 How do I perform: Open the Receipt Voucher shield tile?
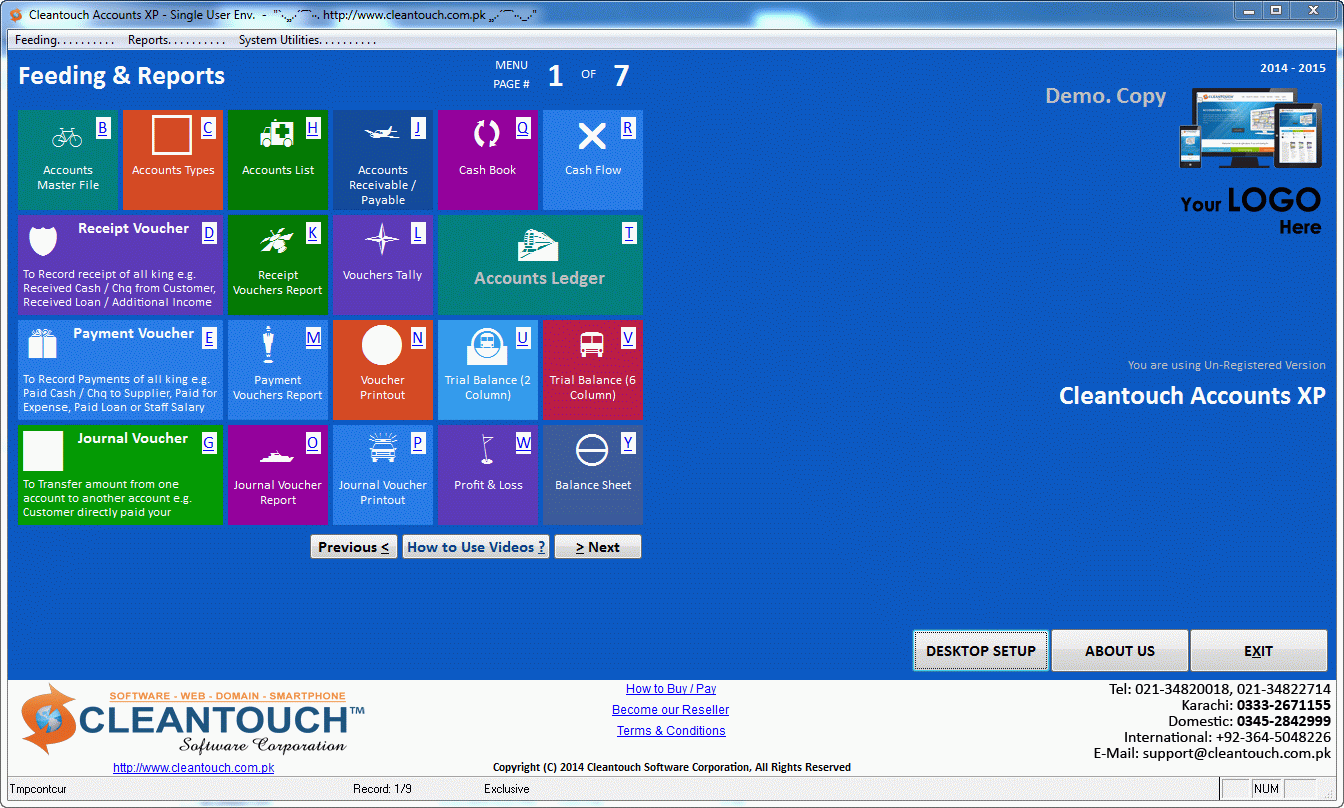pyautogui.click(x=120, y=265)
